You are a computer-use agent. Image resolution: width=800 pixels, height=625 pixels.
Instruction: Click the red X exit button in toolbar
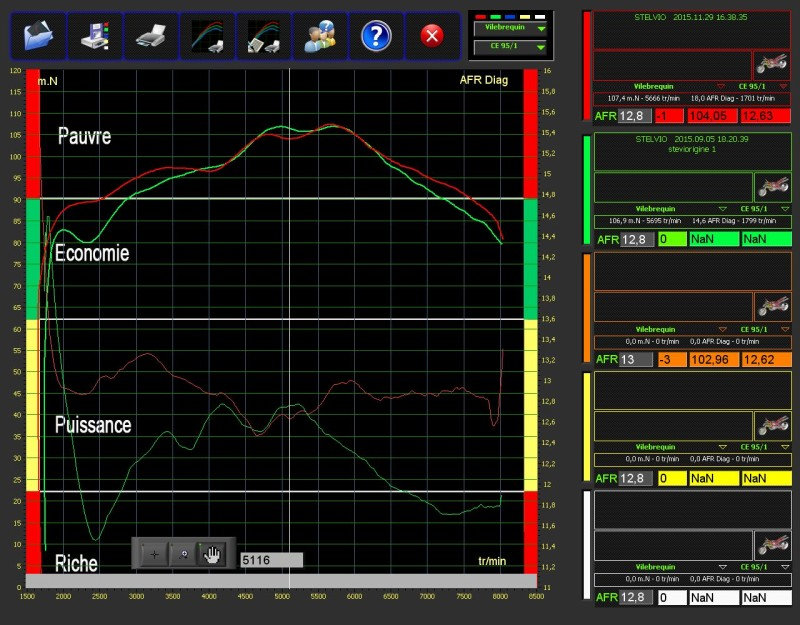point(432,36)
